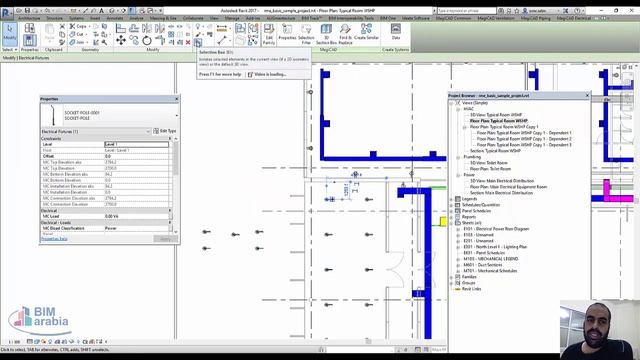This screenshot has width=640, height=360.
Task: Open the family type selector dropdown arrow
Action: [177, 116]
